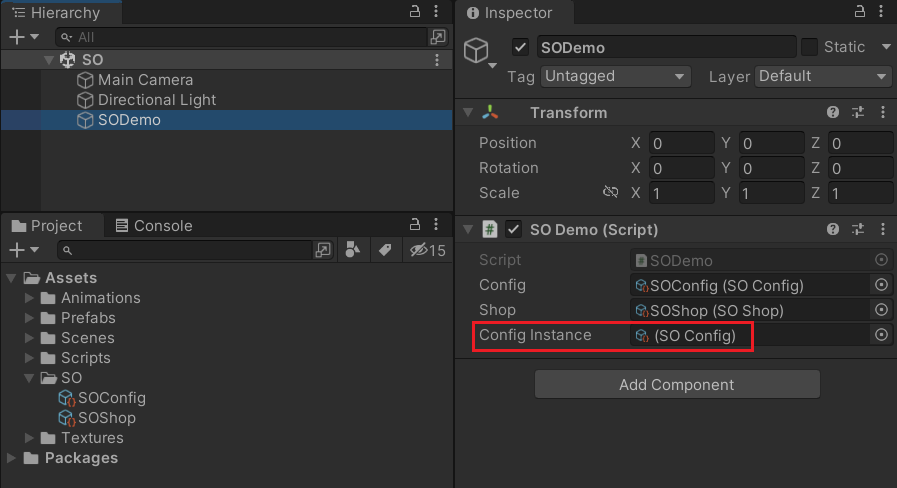Lock the Hierarchy panel with padlock icon
The image size is (897, 488).
415,11
